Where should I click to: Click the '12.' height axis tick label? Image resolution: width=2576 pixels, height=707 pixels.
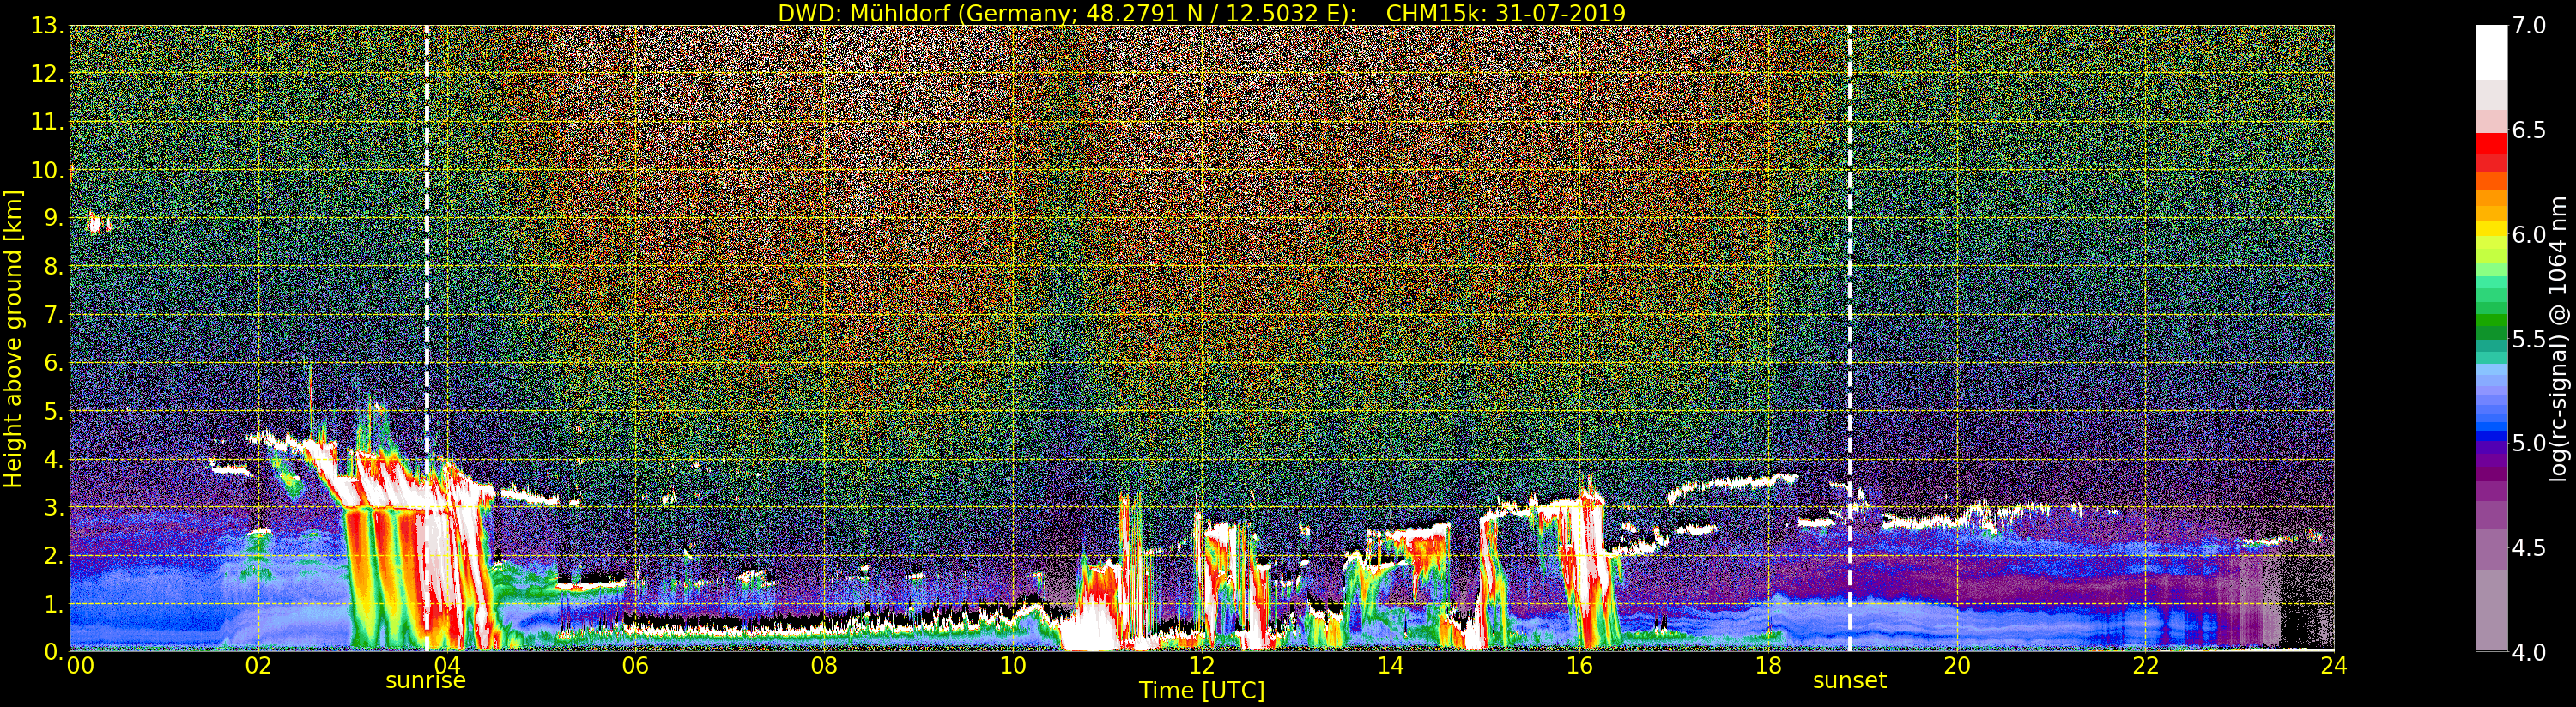[47, 74]
